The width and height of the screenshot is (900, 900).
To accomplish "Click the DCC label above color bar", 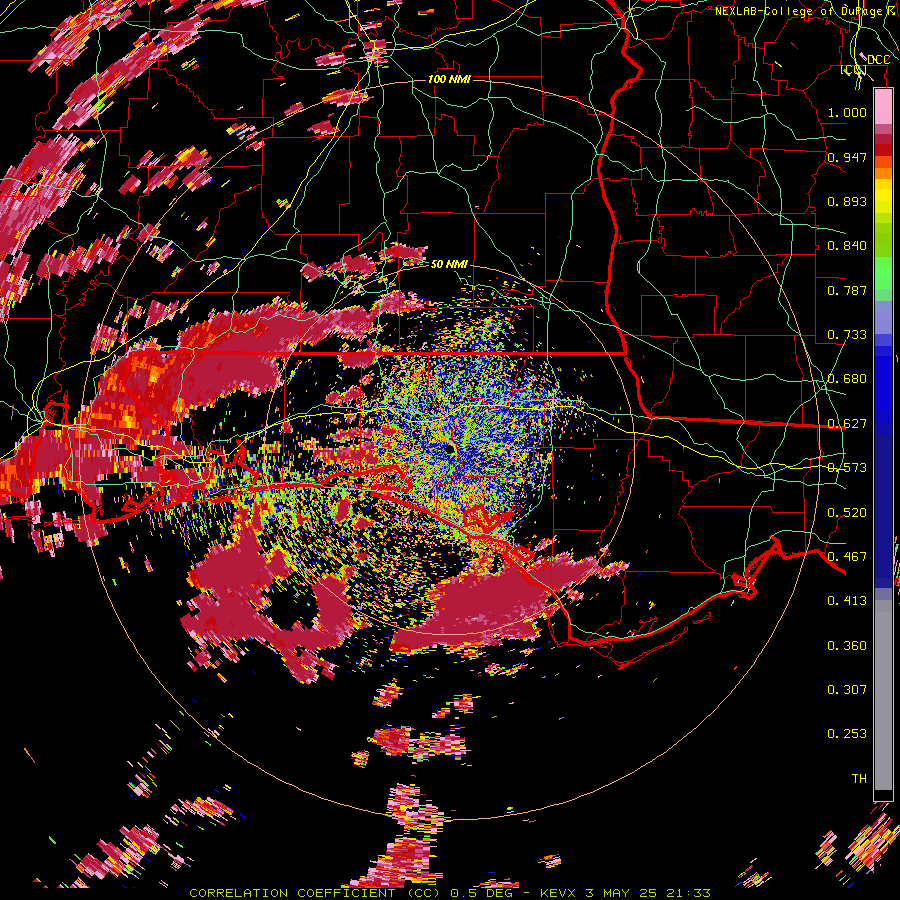I will (x=878, y=60).
